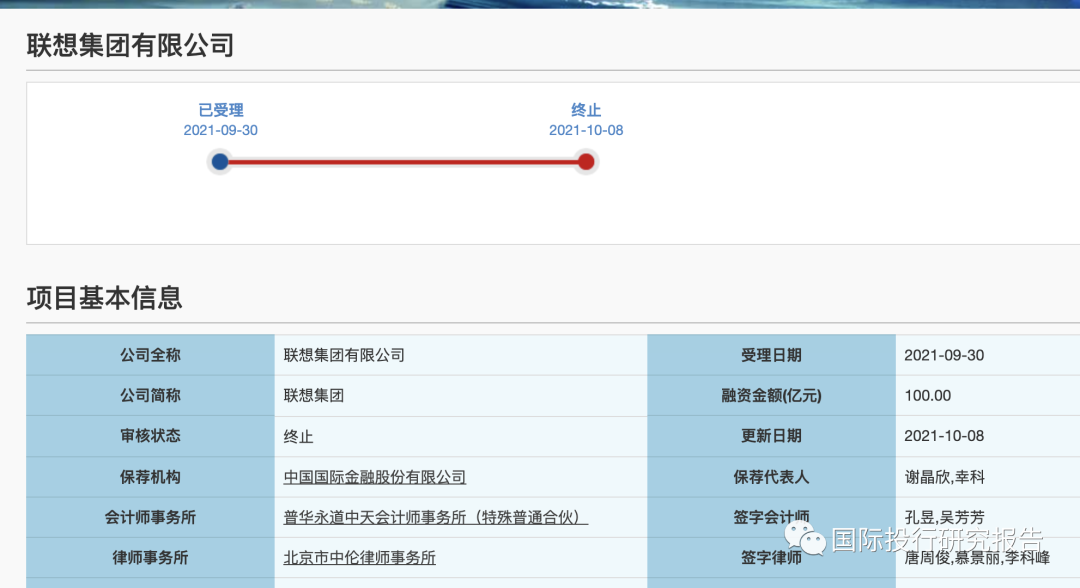
Task: Click date 2021-10-08 under 终止
Action: pyautogui.click(x=586, y=130)
